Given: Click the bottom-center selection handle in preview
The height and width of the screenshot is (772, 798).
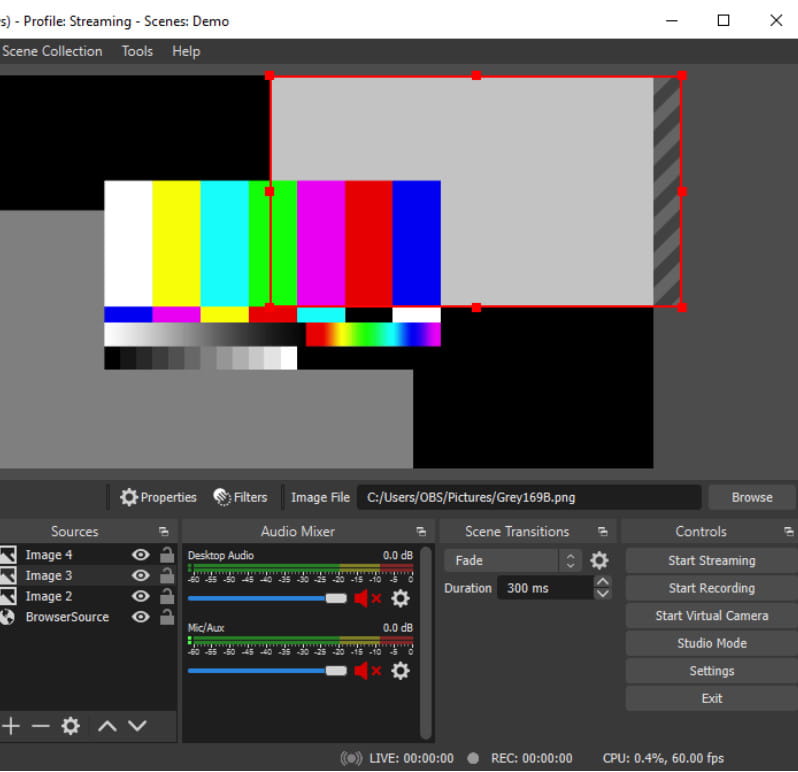Looking at the screenshot, I should click(x=476, y=307).
